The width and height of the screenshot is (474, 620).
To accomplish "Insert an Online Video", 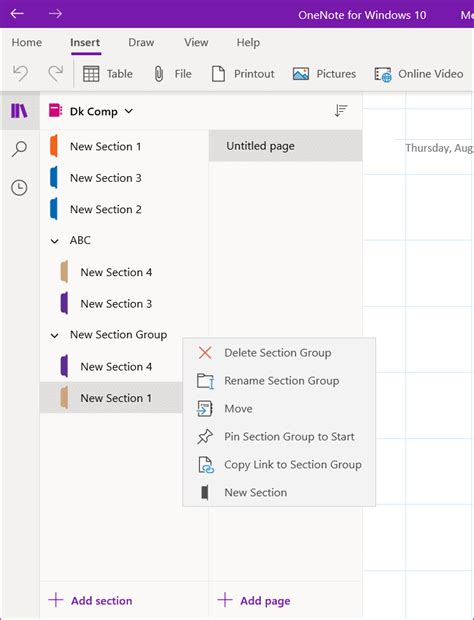I will tap(419, 74).
